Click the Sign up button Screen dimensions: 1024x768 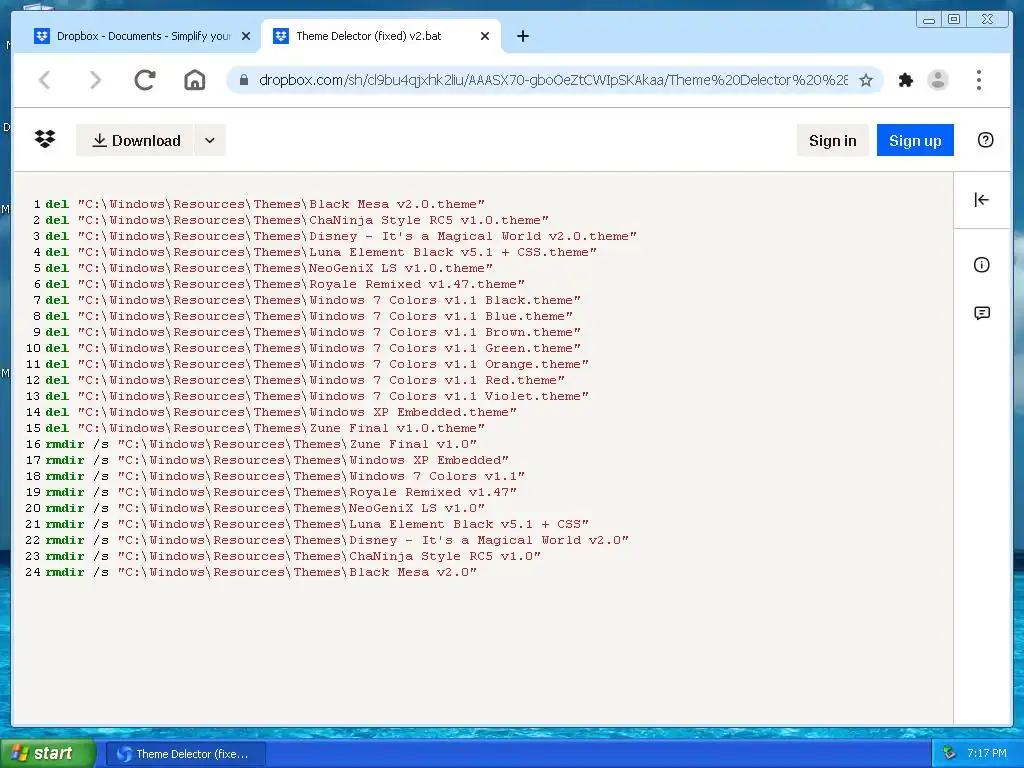pyautogui.click(x=914, y=140)
